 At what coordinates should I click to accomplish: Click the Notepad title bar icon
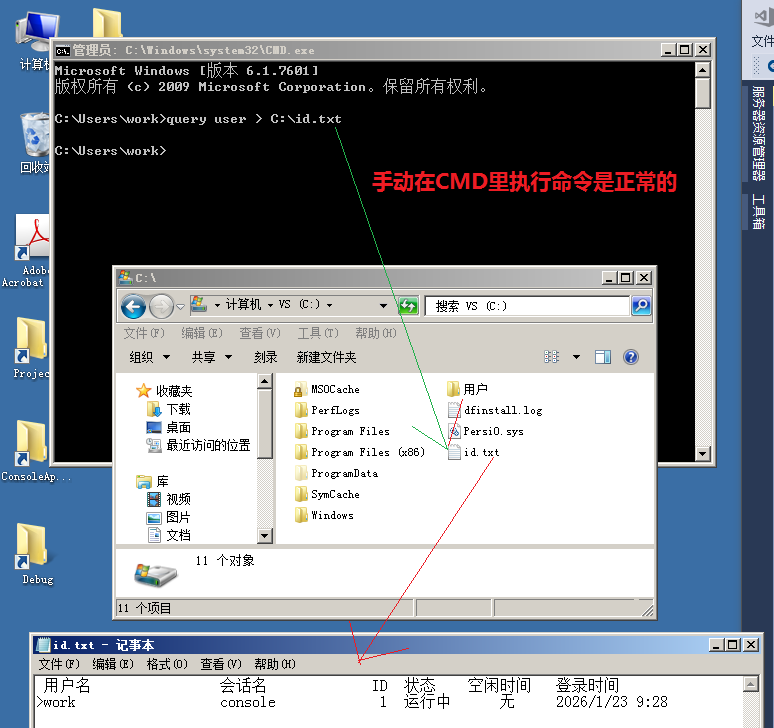click(43, 645)
